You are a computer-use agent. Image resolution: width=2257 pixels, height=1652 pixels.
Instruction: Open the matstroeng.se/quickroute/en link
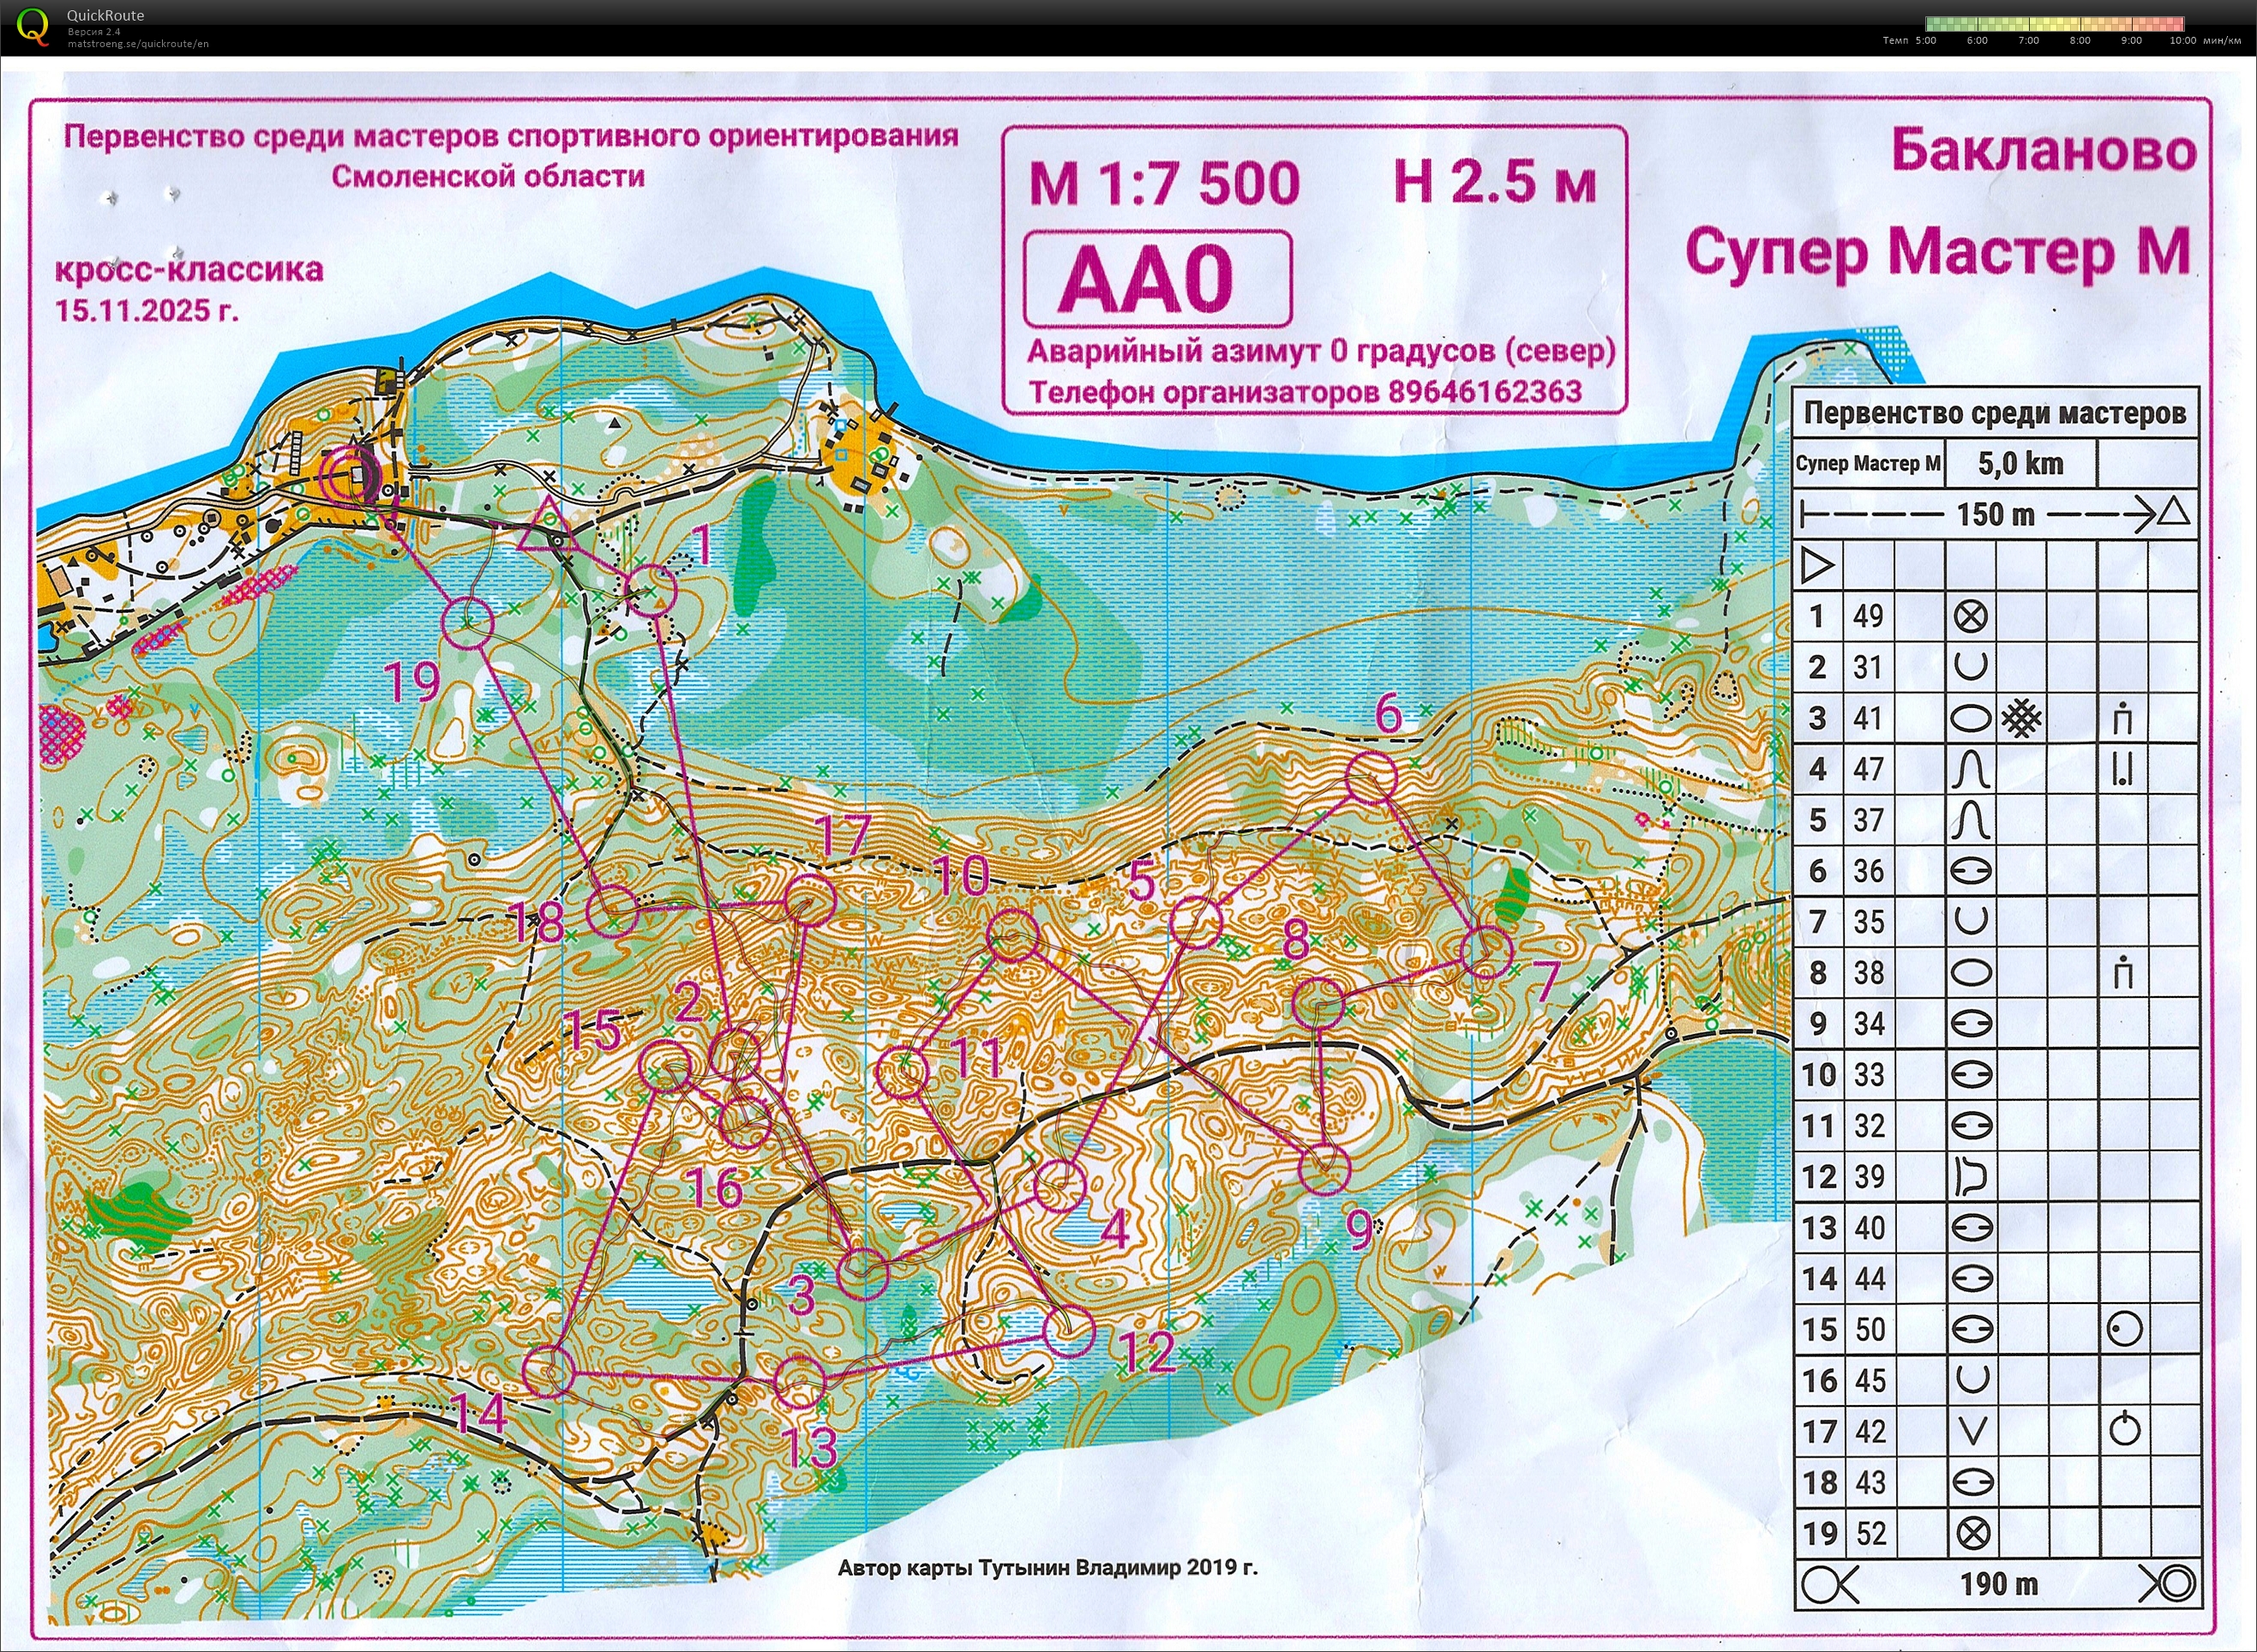138,44
